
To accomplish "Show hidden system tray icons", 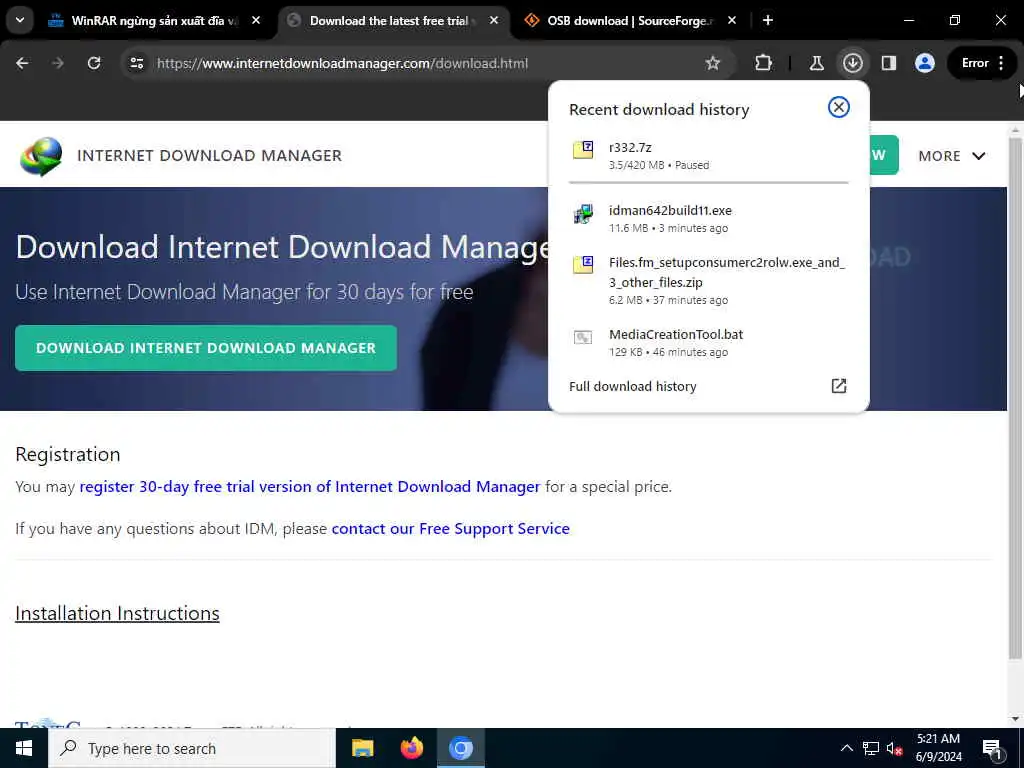I will coord(846,748).
